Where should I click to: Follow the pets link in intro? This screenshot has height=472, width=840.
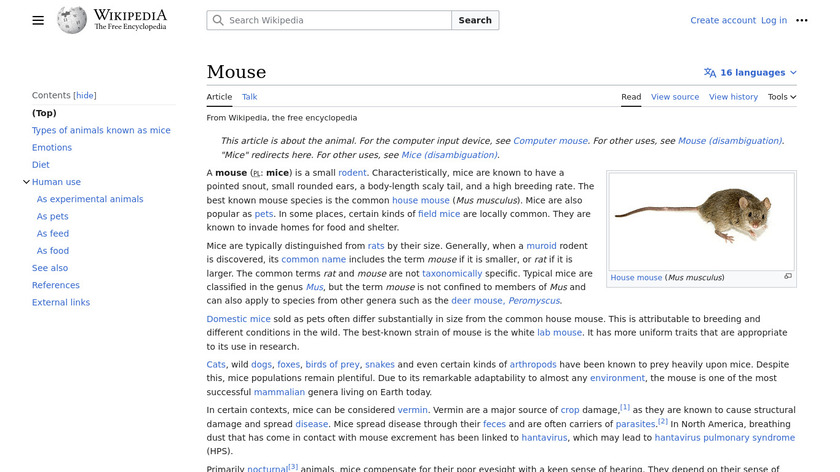click(264, 214)
